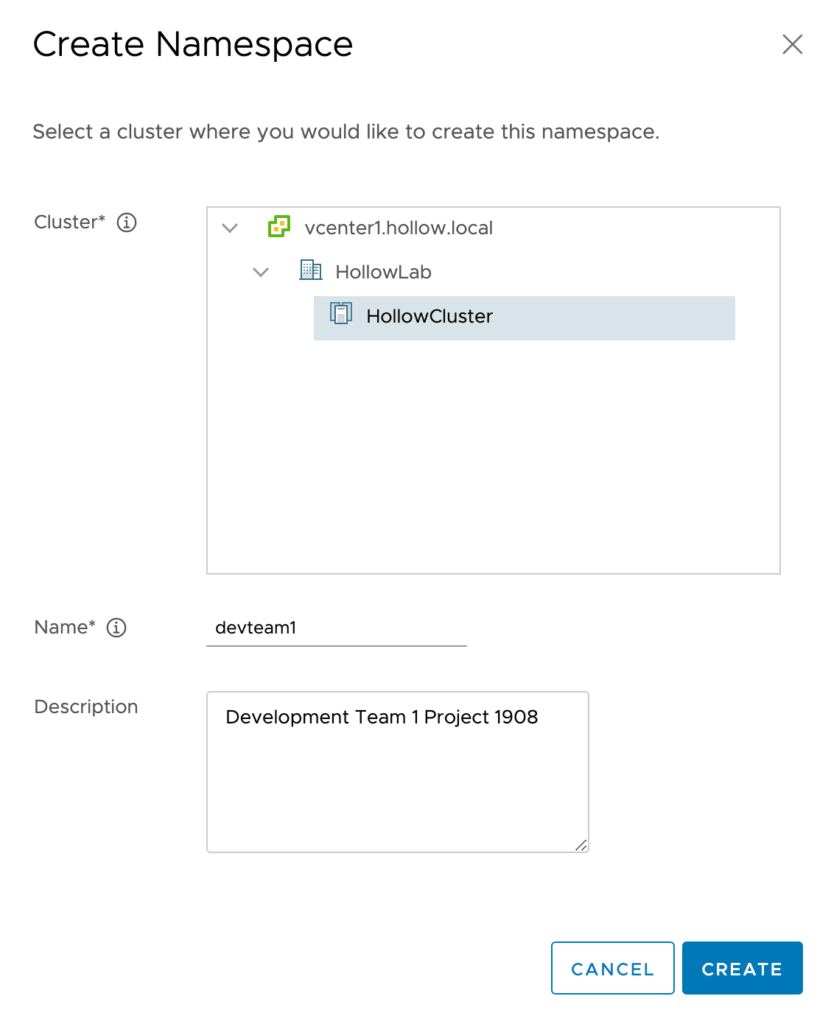
Task: Select the HollowCluster text in the tree
Action: pyautogui.click(x=429, y=316)
